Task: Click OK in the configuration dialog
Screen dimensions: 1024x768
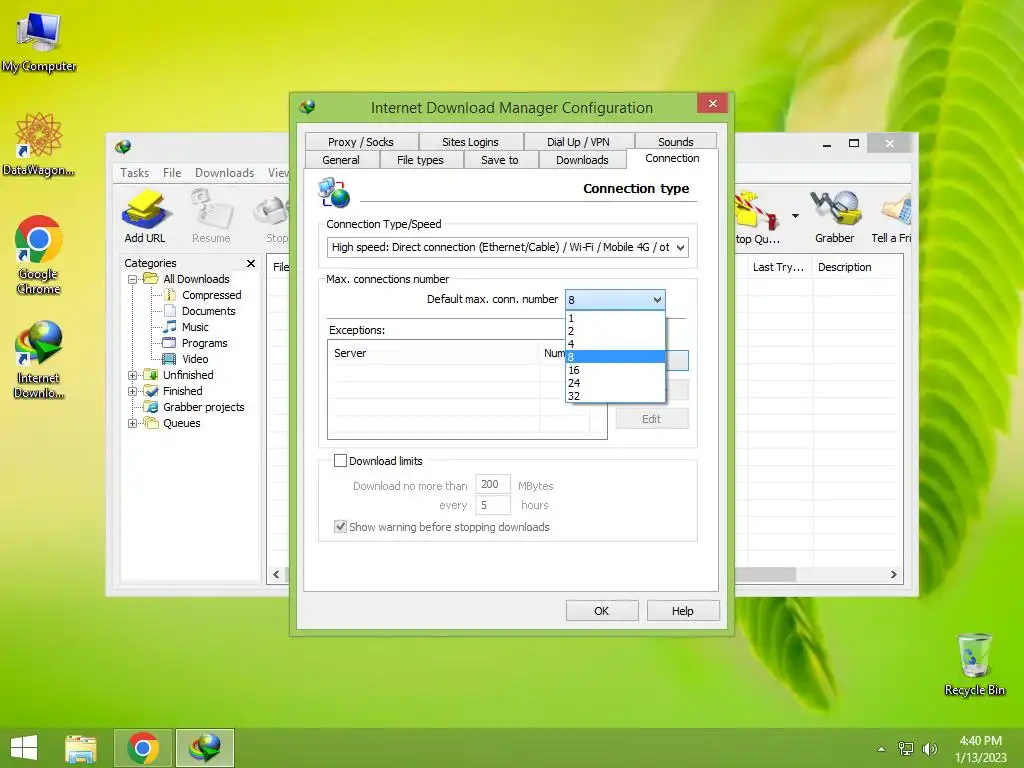Action: click(x=601, y=611)
